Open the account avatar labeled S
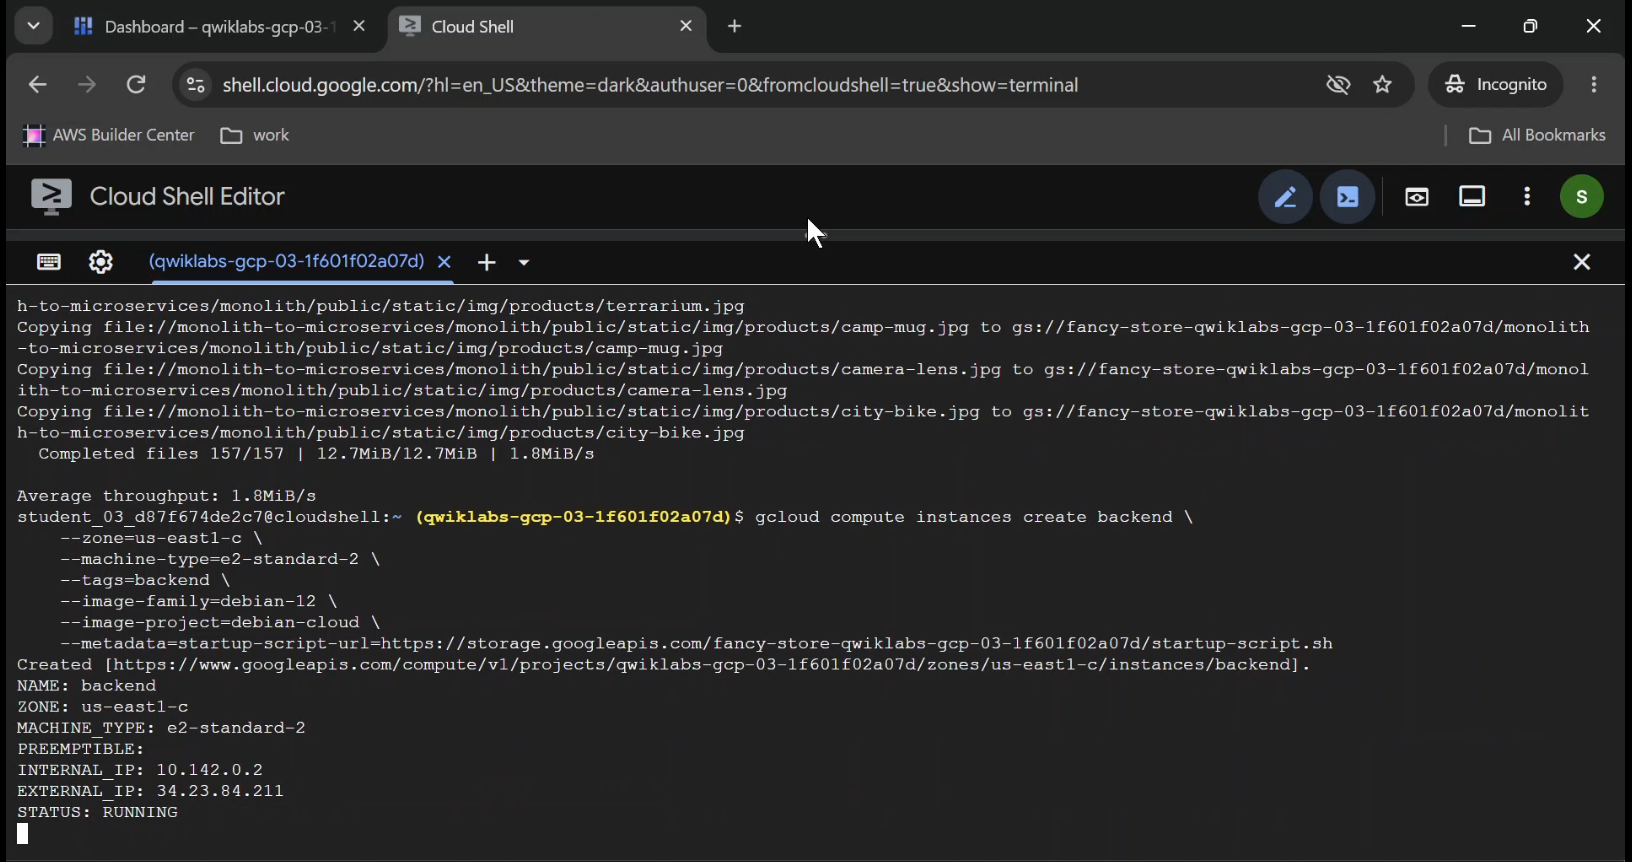The image size is (1632, 862). (x=1582, y=197)
